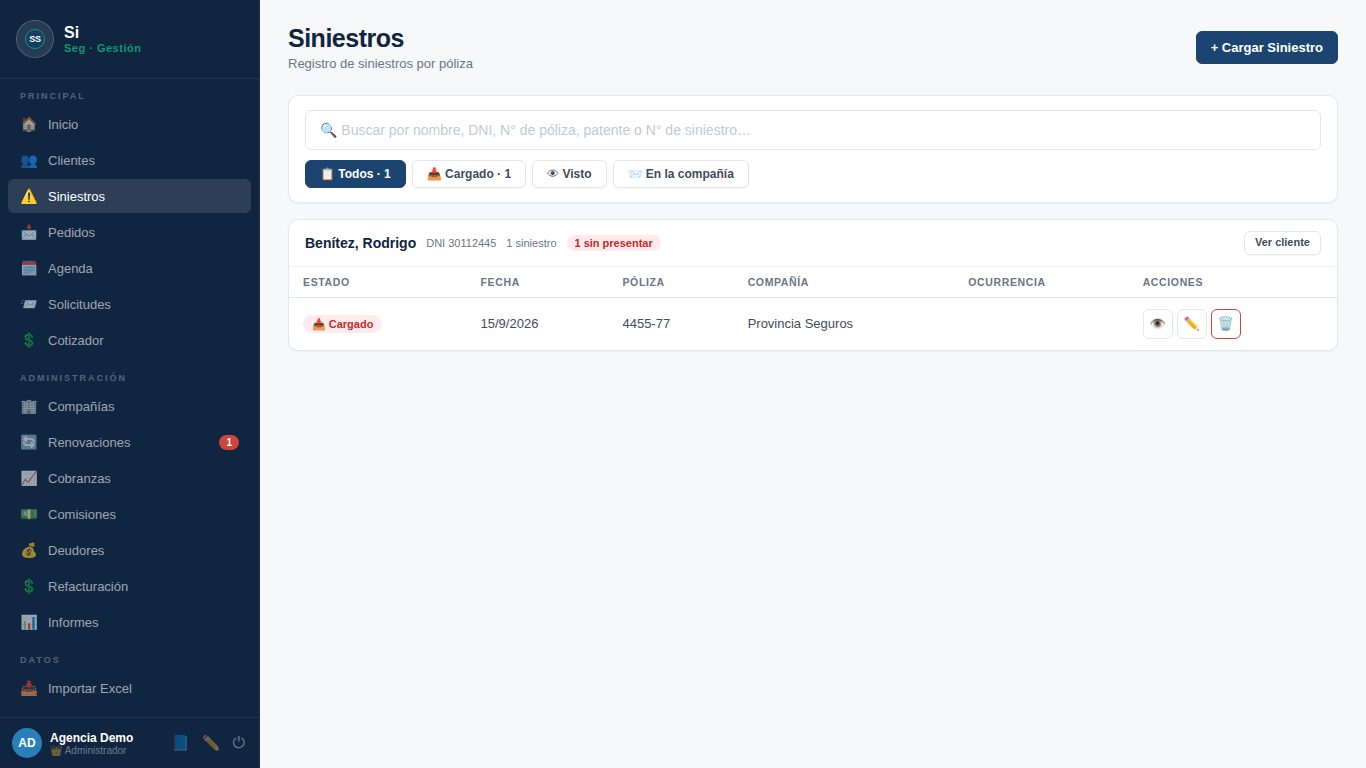Click the book icon beside Agencia Demo
The image size is (1366, 768).
[x=180, y=743]
